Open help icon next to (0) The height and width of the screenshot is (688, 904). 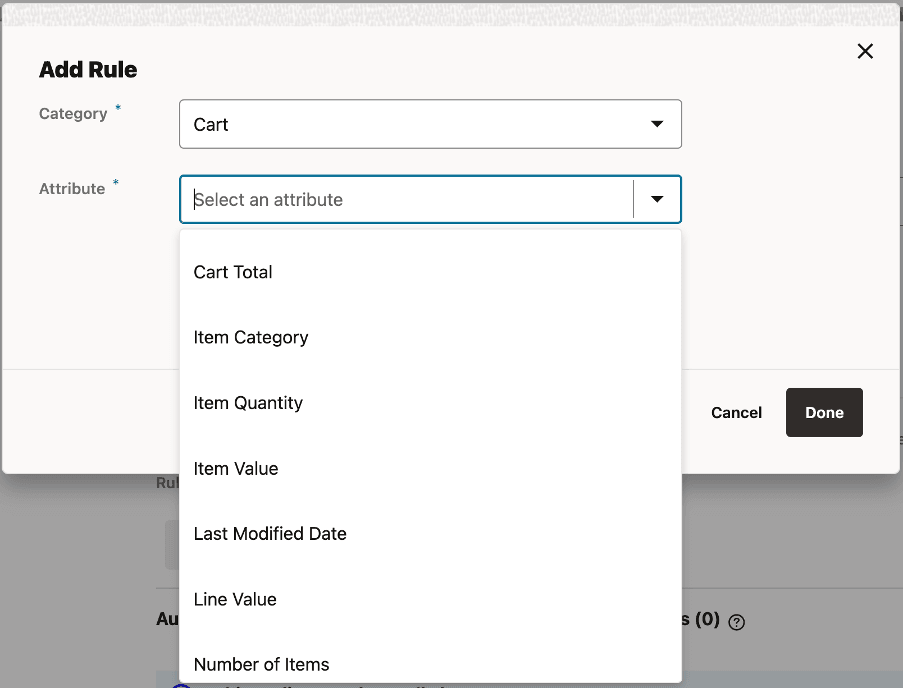click(736, 622)
